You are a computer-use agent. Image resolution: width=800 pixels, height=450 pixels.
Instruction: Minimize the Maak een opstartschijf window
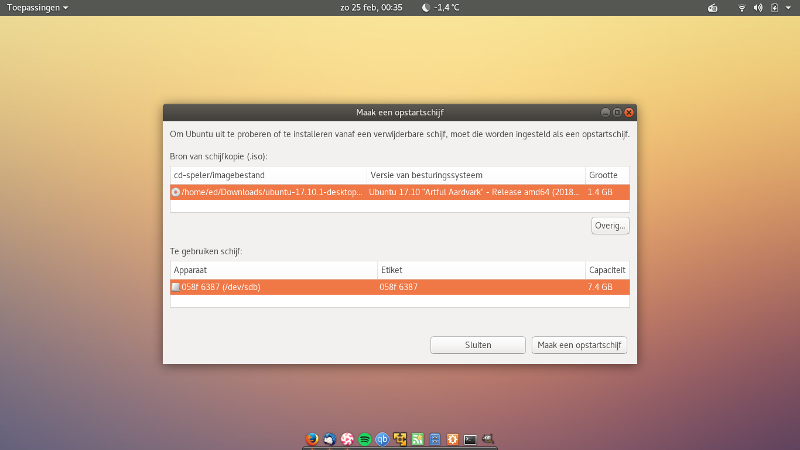click(605, 112)
